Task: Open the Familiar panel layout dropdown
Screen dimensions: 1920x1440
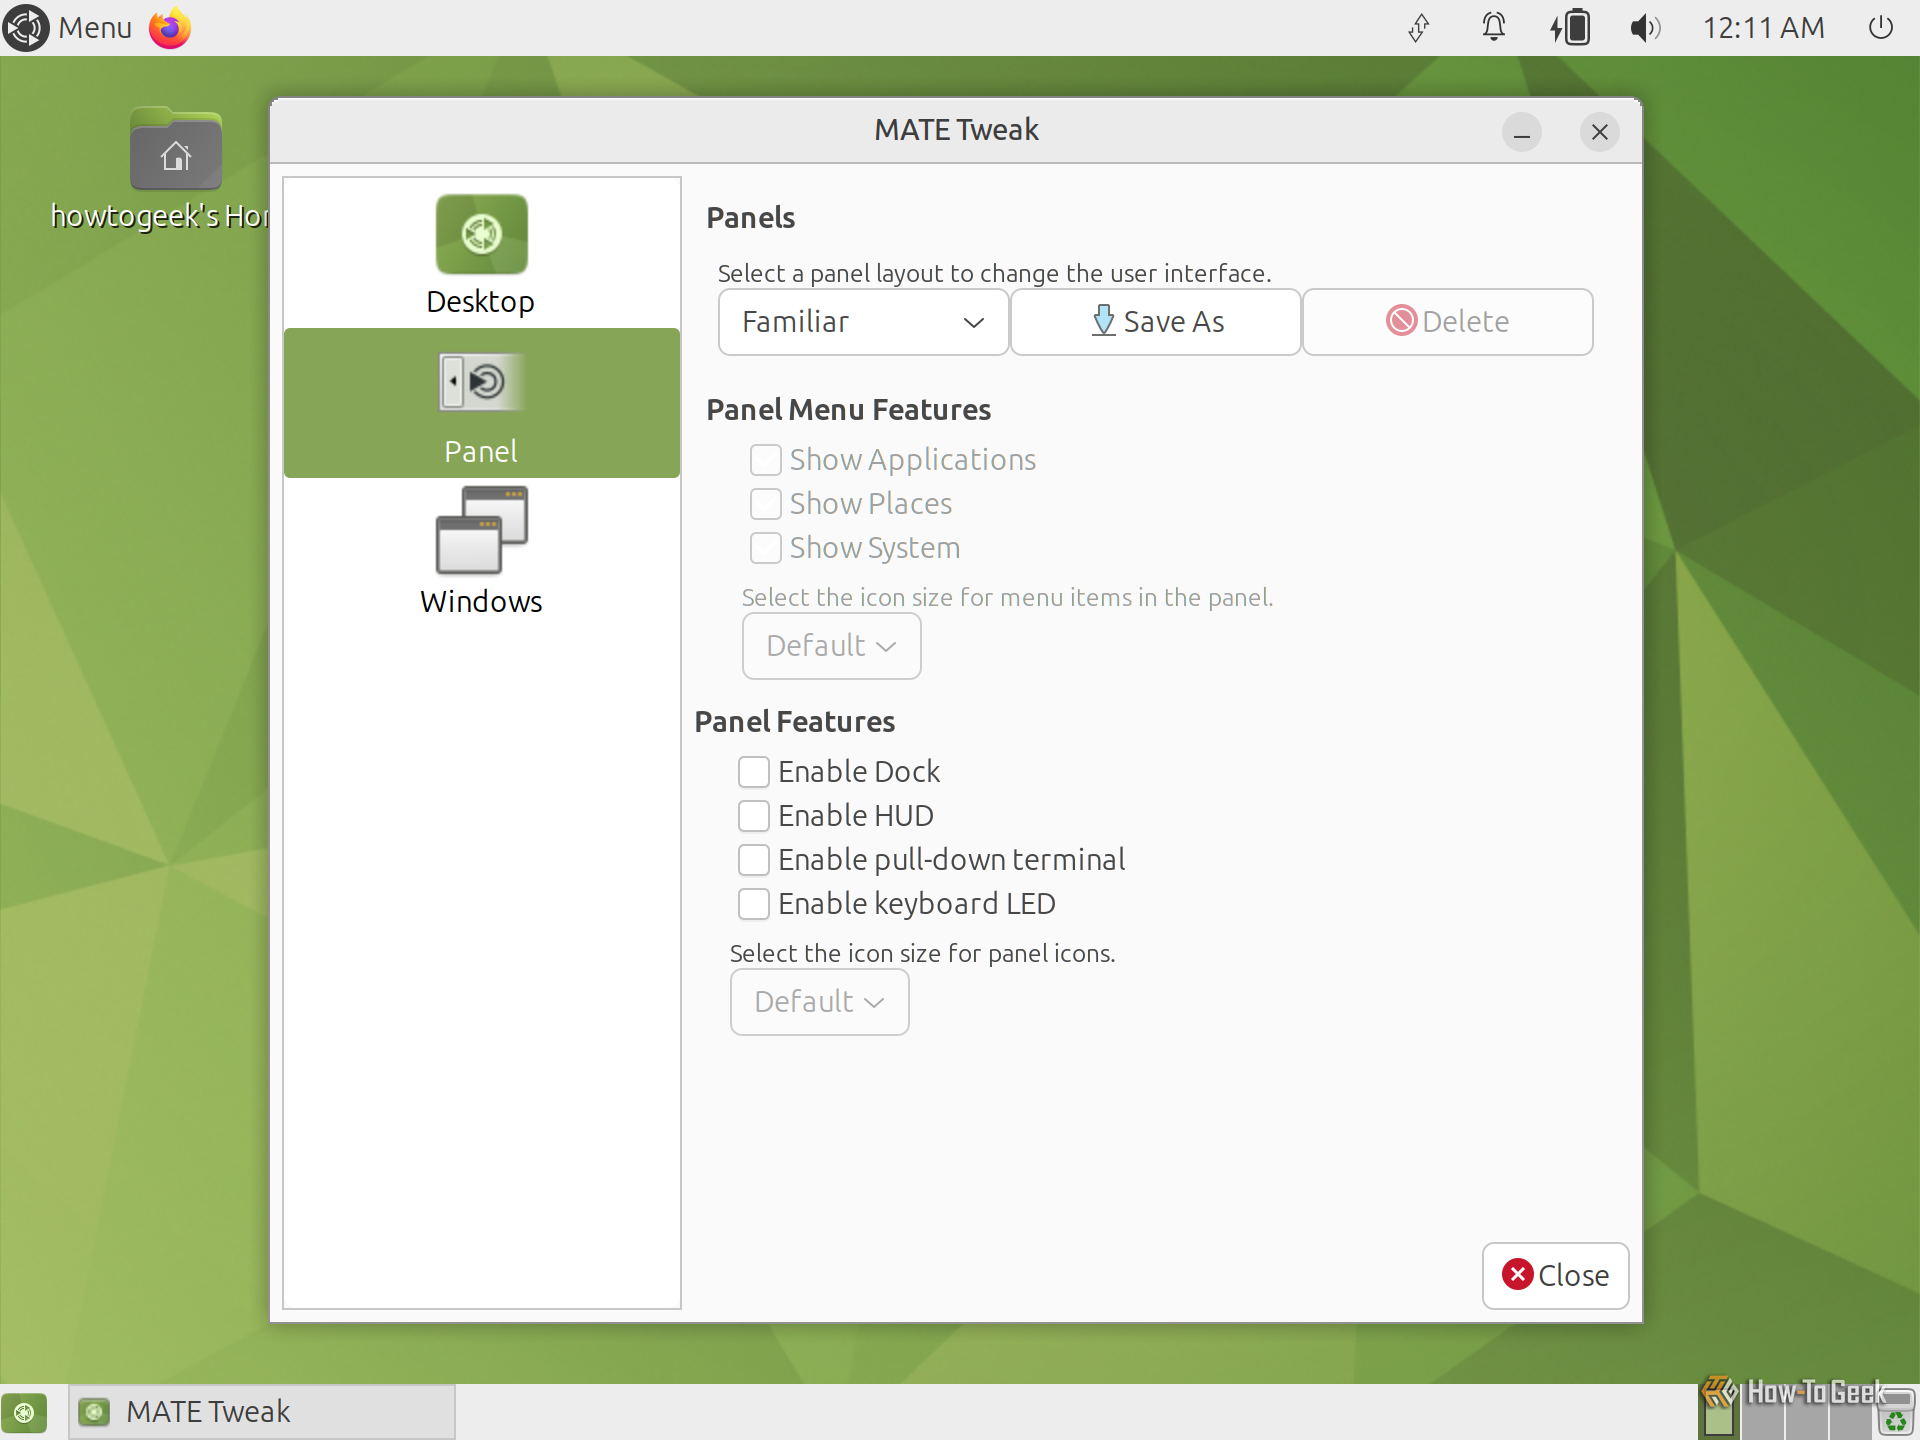Action: pyautogui.click(x=863, y=322)
